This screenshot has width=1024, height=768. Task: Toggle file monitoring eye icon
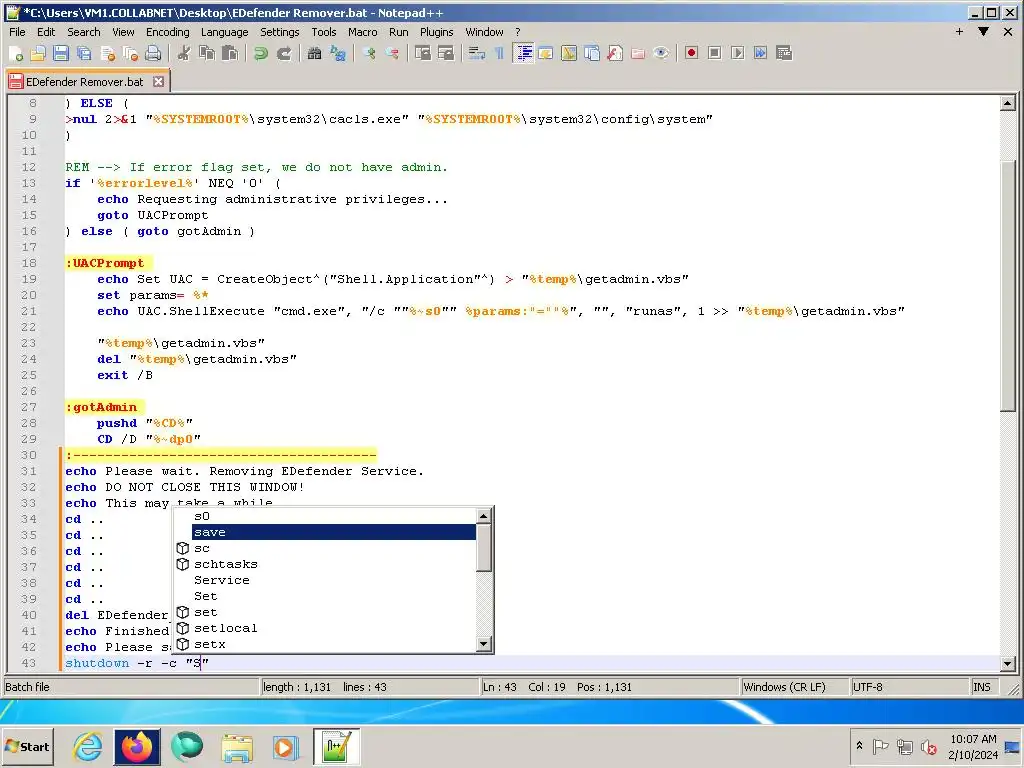tap(661, 54)
